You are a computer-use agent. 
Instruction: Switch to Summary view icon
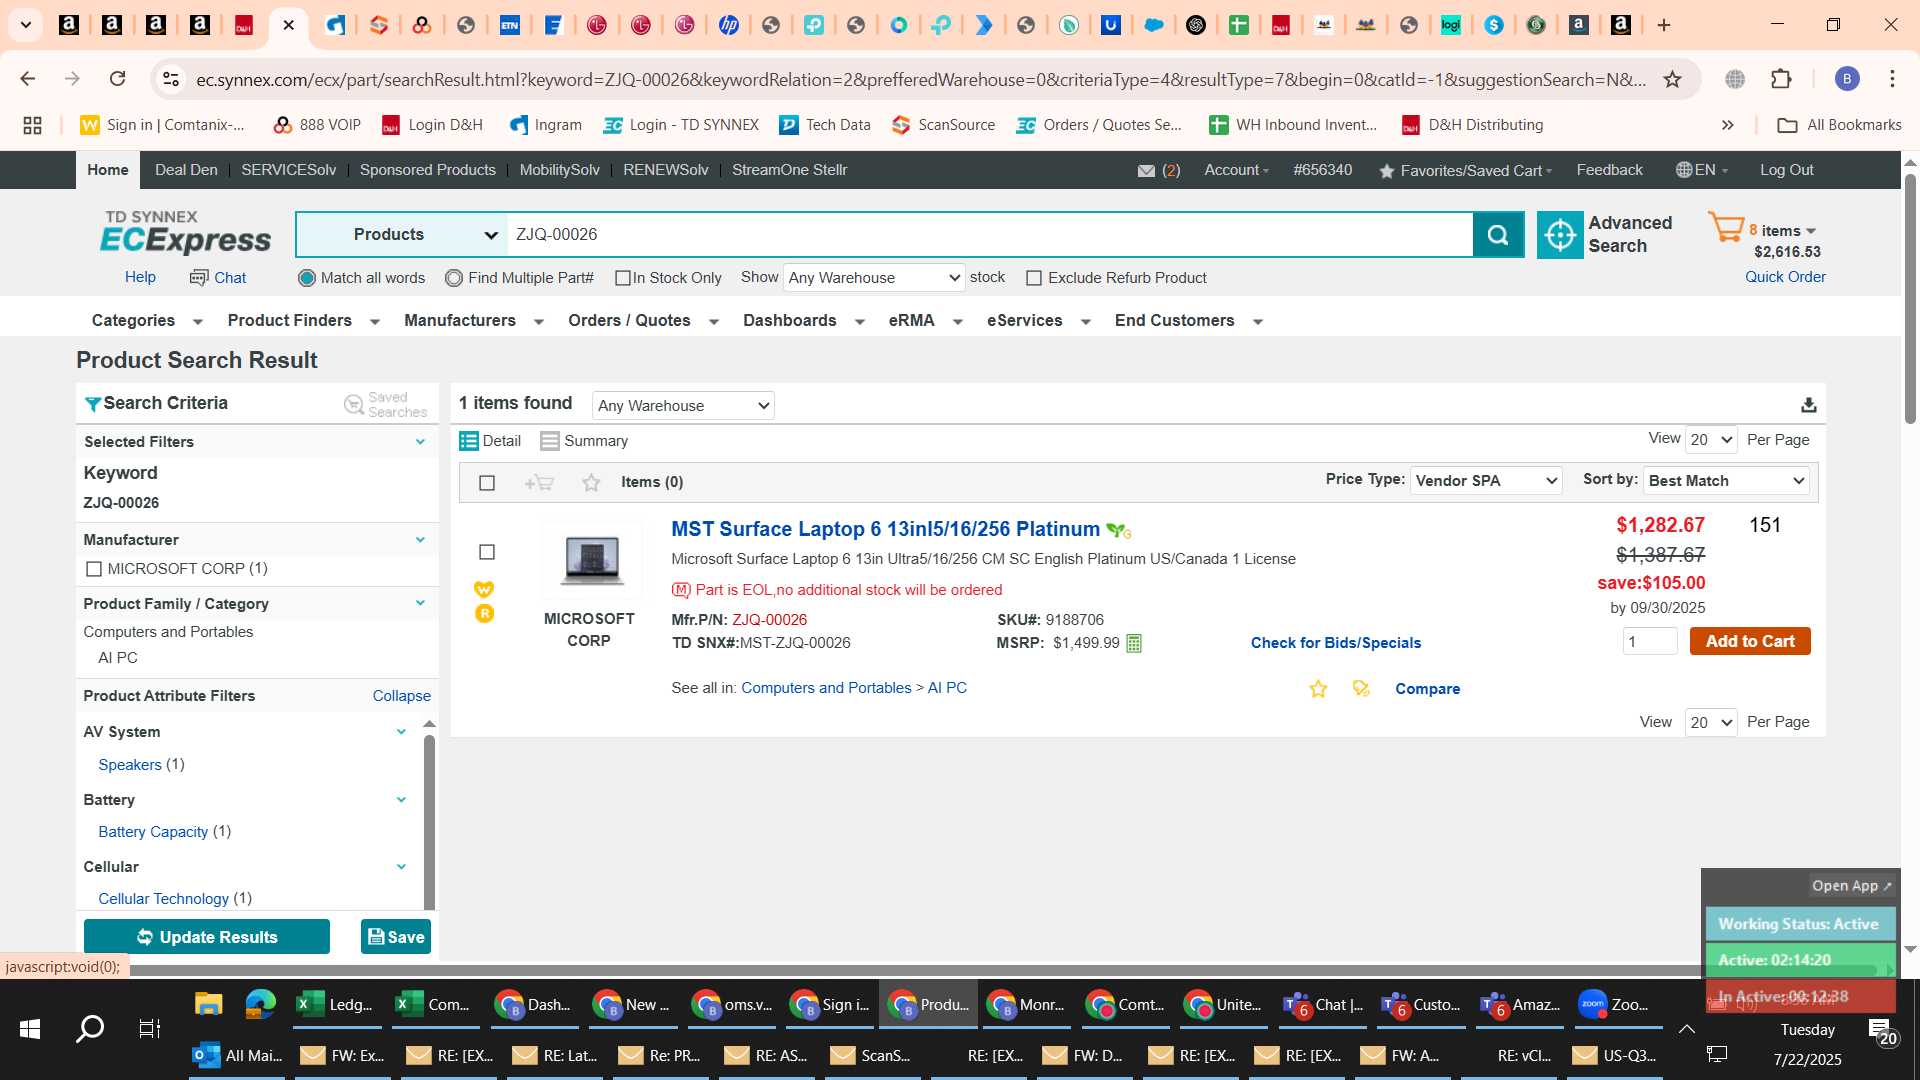(549, 441)
